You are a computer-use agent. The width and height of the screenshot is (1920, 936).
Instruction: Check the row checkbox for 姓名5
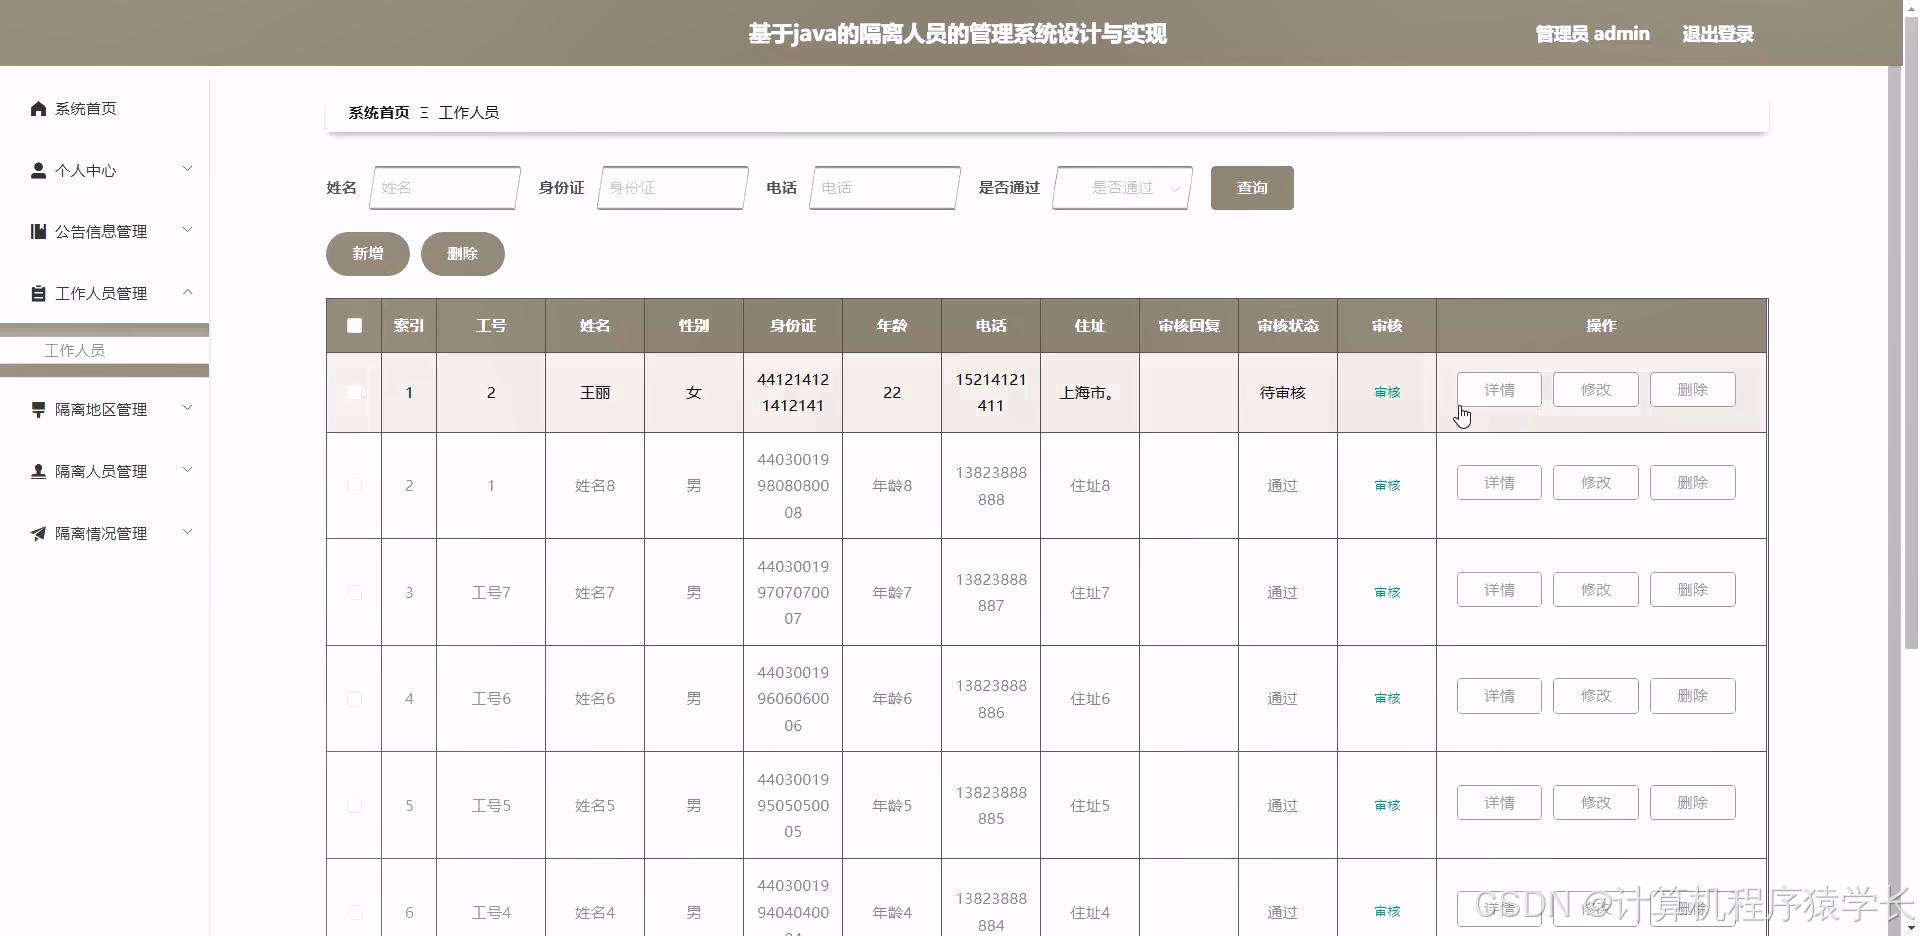click(x=354, y=805)
